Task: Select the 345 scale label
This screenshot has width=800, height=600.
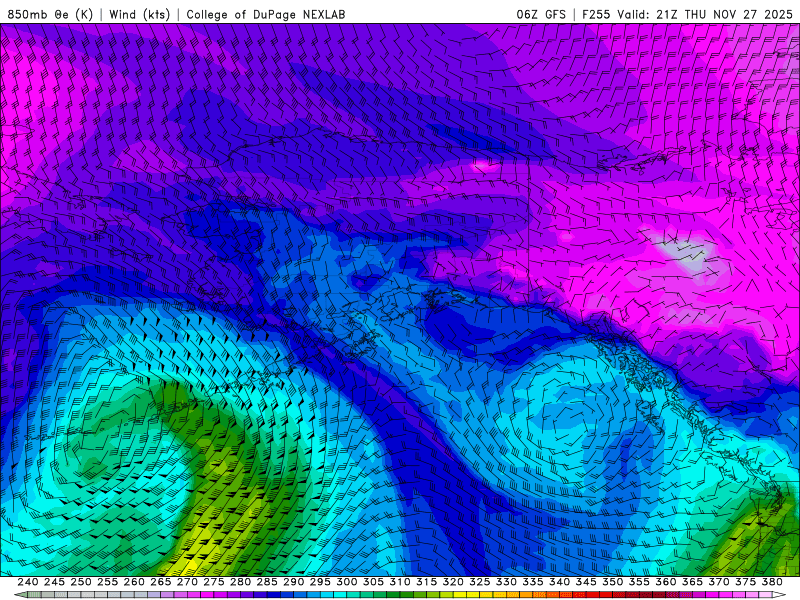Action: [x=586, y=582]
